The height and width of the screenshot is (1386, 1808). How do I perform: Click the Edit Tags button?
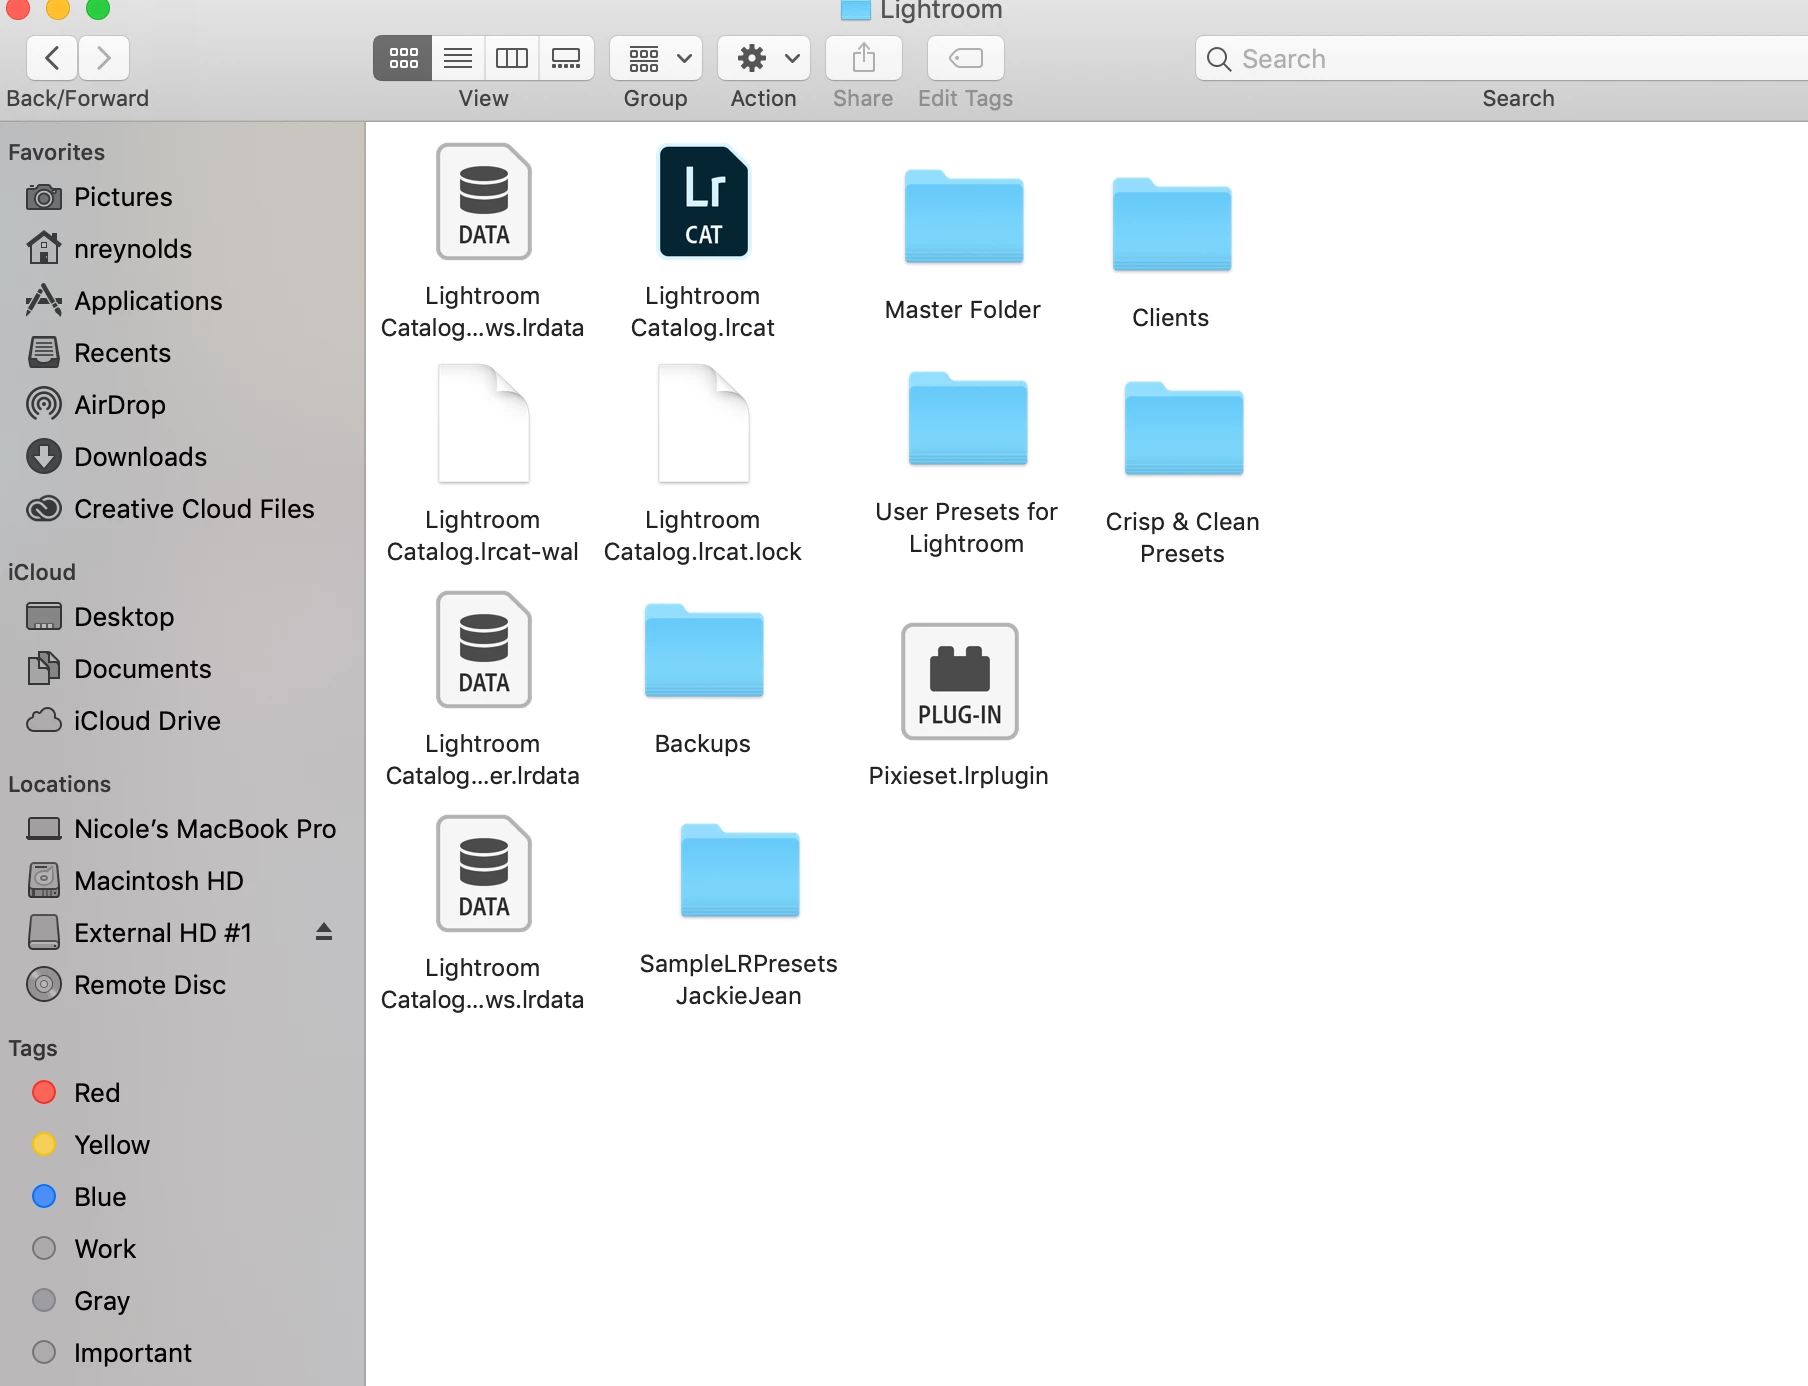coord(966,58)
